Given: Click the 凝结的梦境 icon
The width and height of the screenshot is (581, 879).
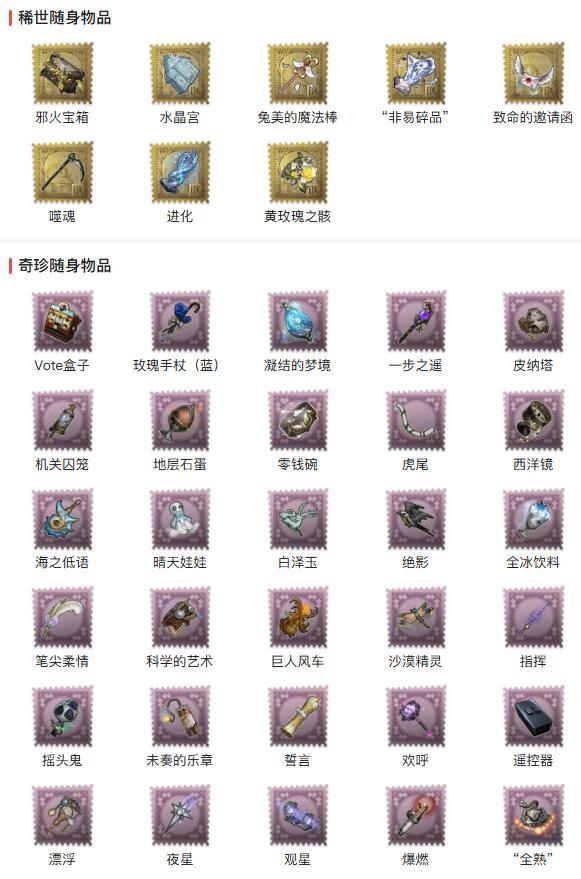Looking at the screenshot, I should click(x=298, y=321).
